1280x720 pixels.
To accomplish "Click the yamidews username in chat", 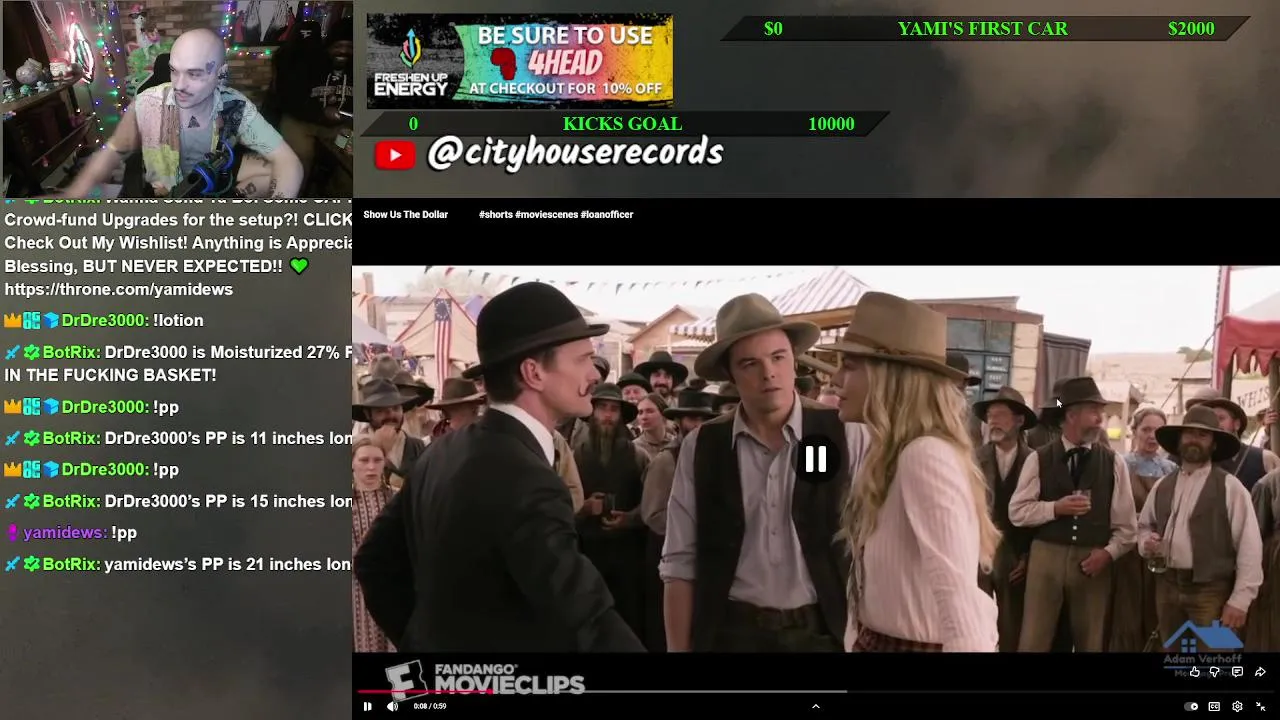I will (64, 532).
